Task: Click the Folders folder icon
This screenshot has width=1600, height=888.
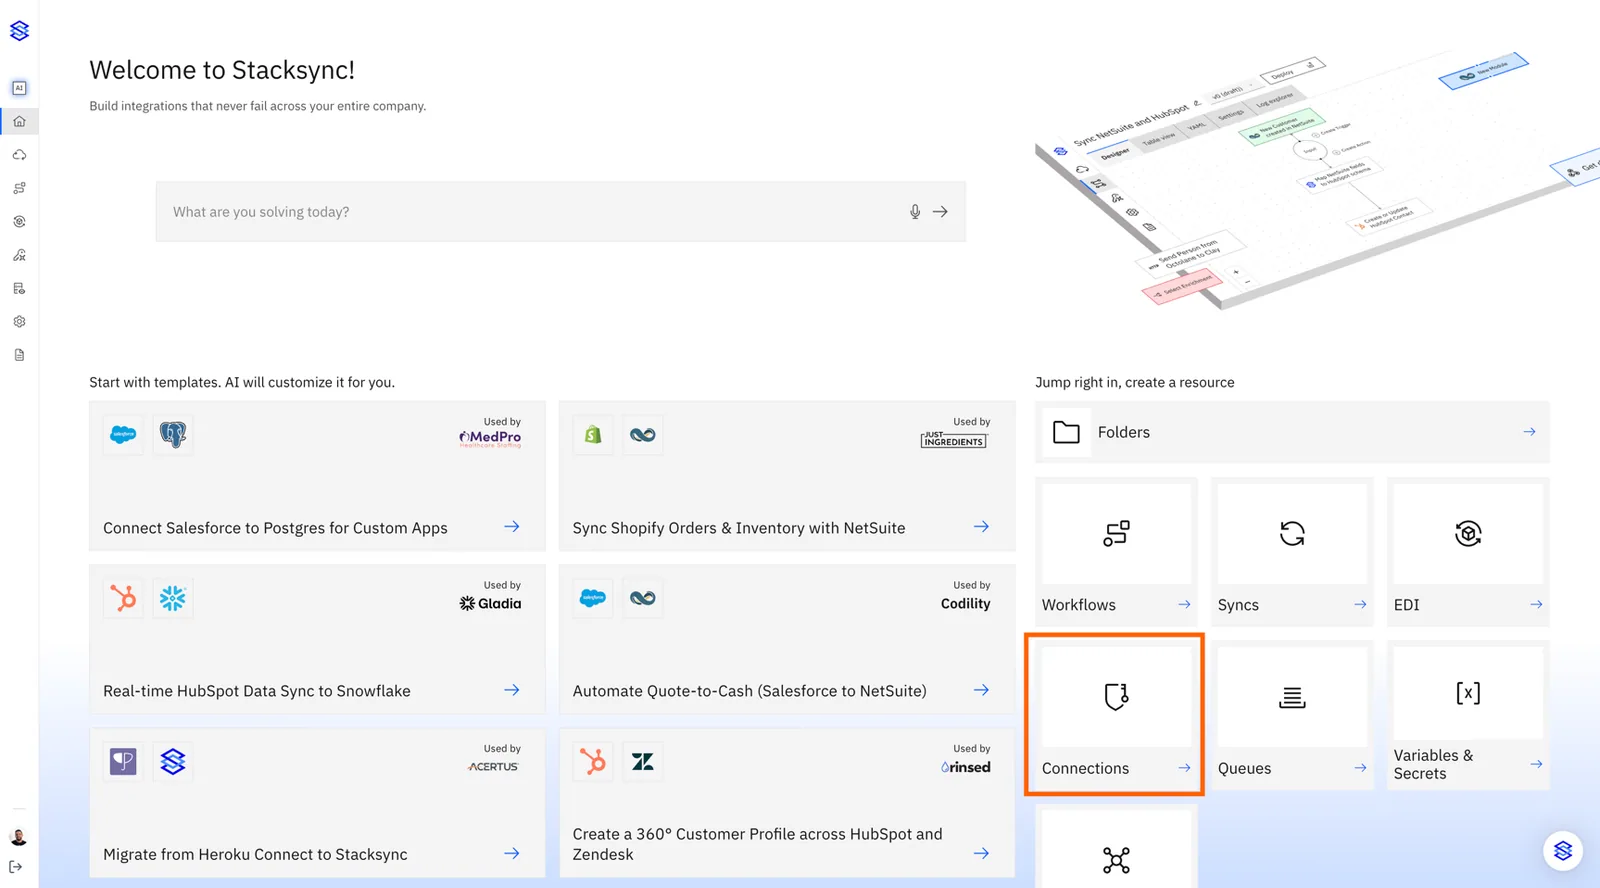Action: tap(1066, 432)
